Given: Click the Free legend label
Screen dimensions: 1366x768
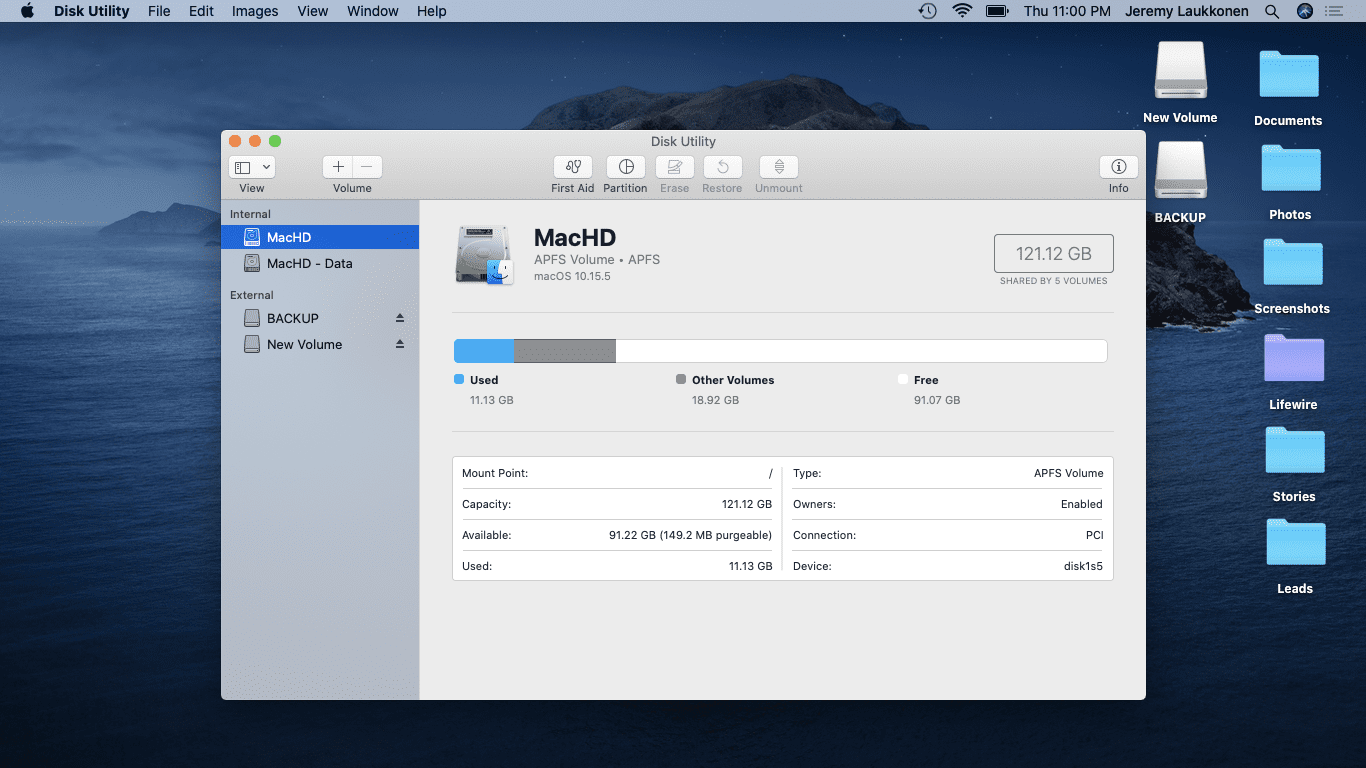Looking at the screenshot, I should [x=926, y=380].
